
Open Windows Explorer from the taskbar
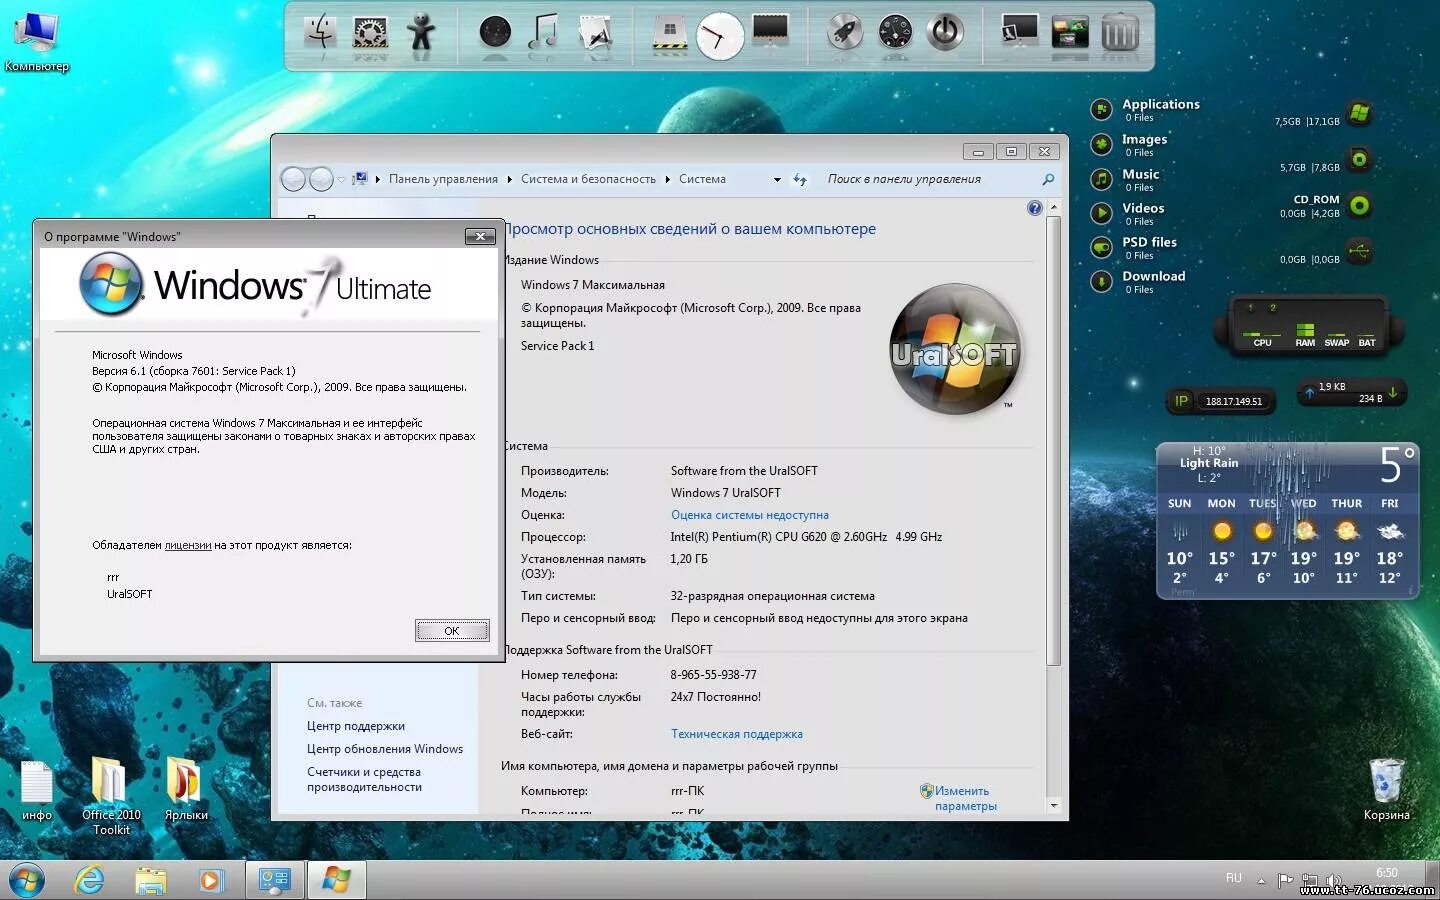click(150, 880)
